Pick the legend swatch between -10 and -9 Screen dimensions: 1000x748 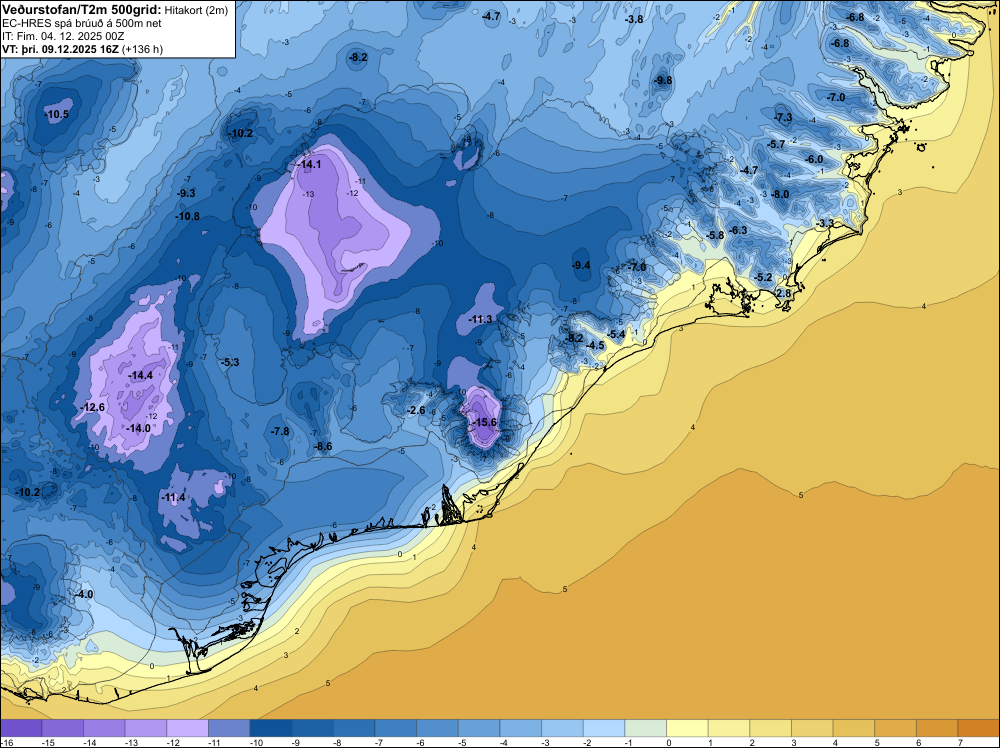[271, 728]
